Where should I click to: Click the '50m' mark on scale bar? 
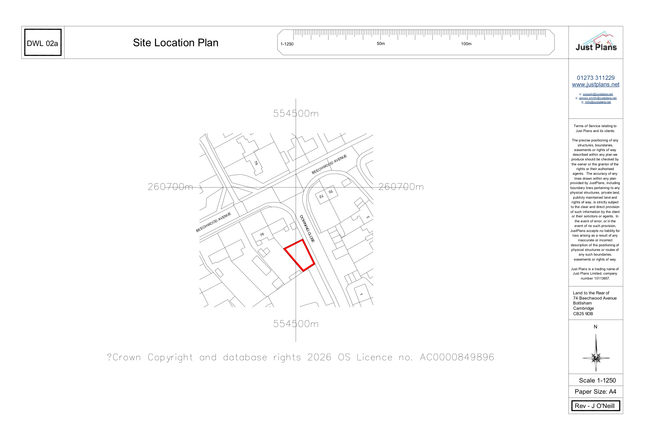[x=381, y=44]
